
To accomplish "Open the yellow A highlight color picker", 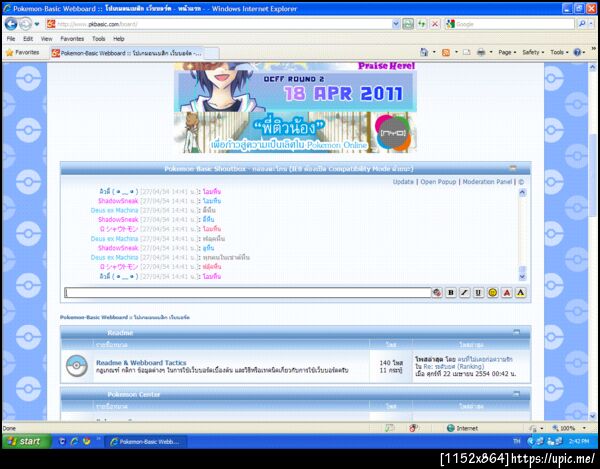I will (520, 293).
